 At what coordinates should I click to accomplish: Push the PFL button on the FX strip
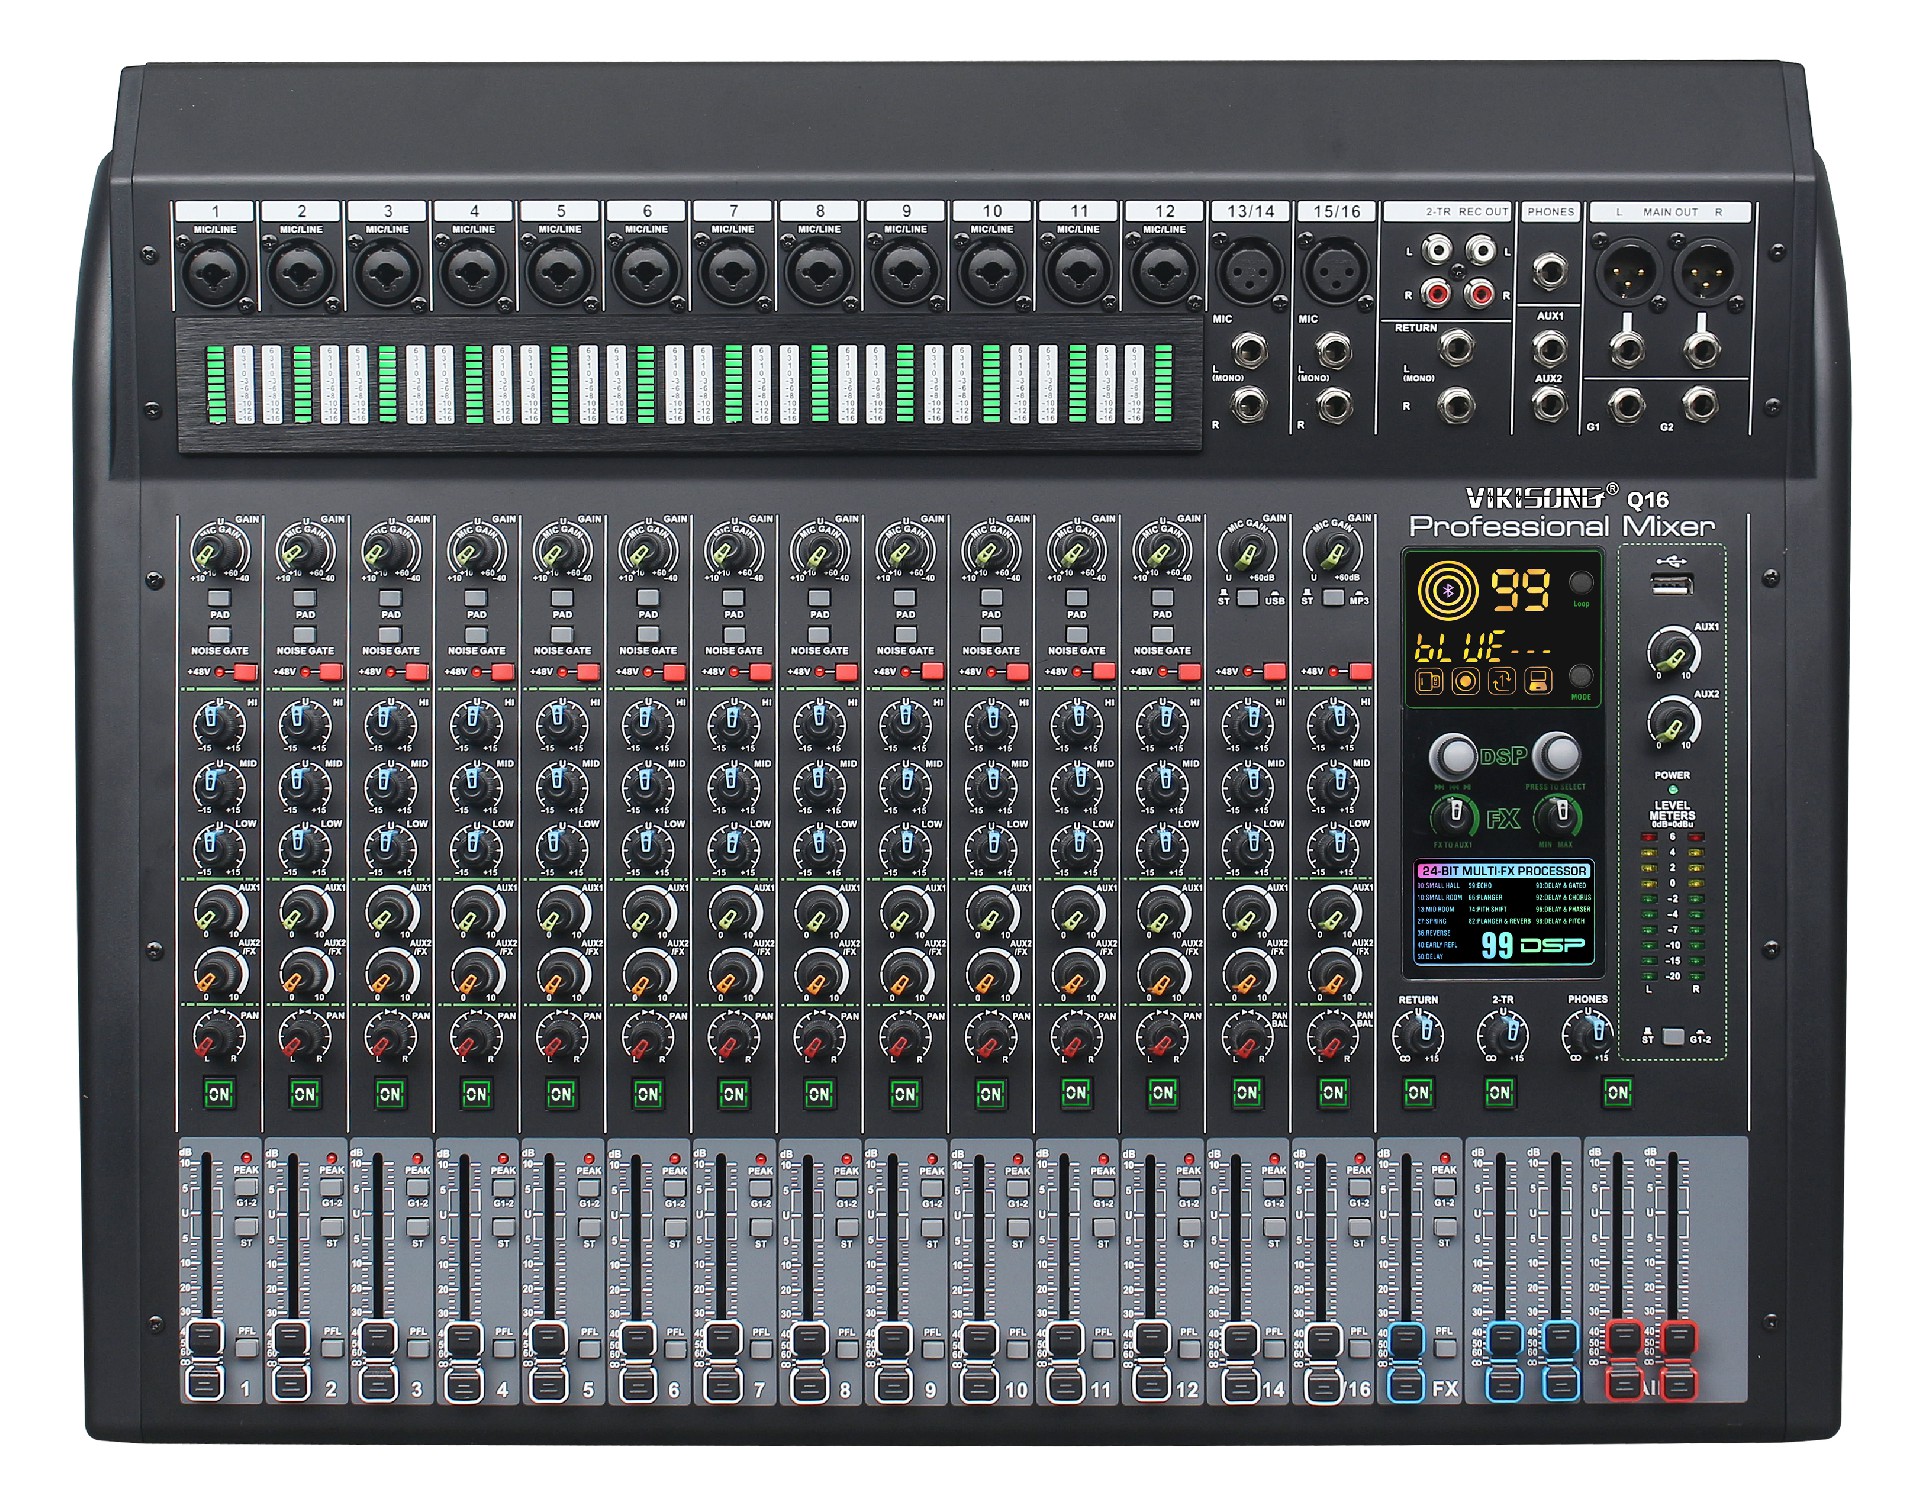1444,1349
